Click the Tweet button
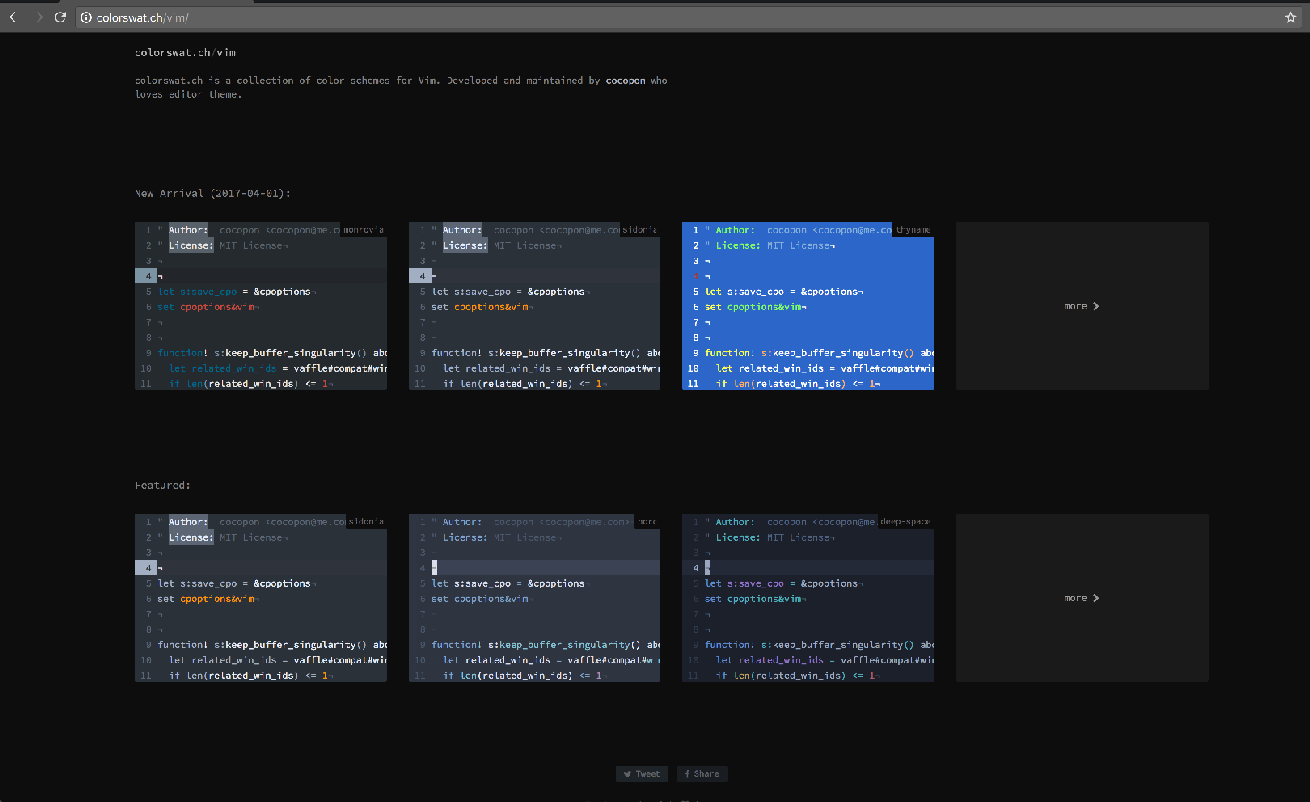This screenshot has height=802, width=1310. [641, 774]
